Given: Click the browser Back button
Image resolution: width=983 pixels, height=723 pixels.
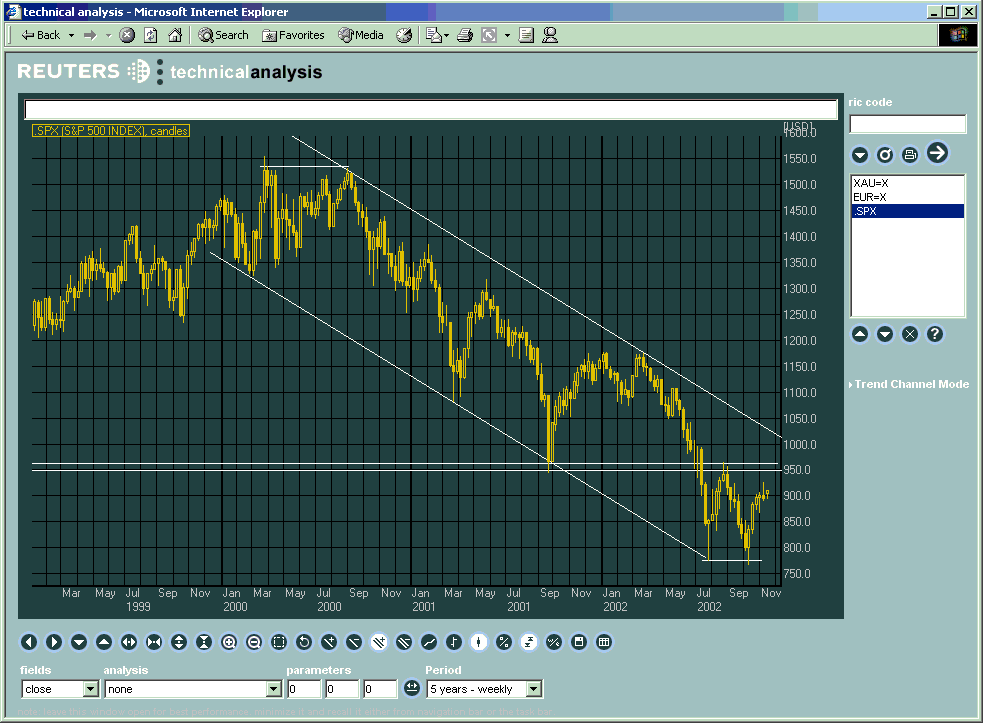Looking at the screenshot, I should (x=41, y=35).
